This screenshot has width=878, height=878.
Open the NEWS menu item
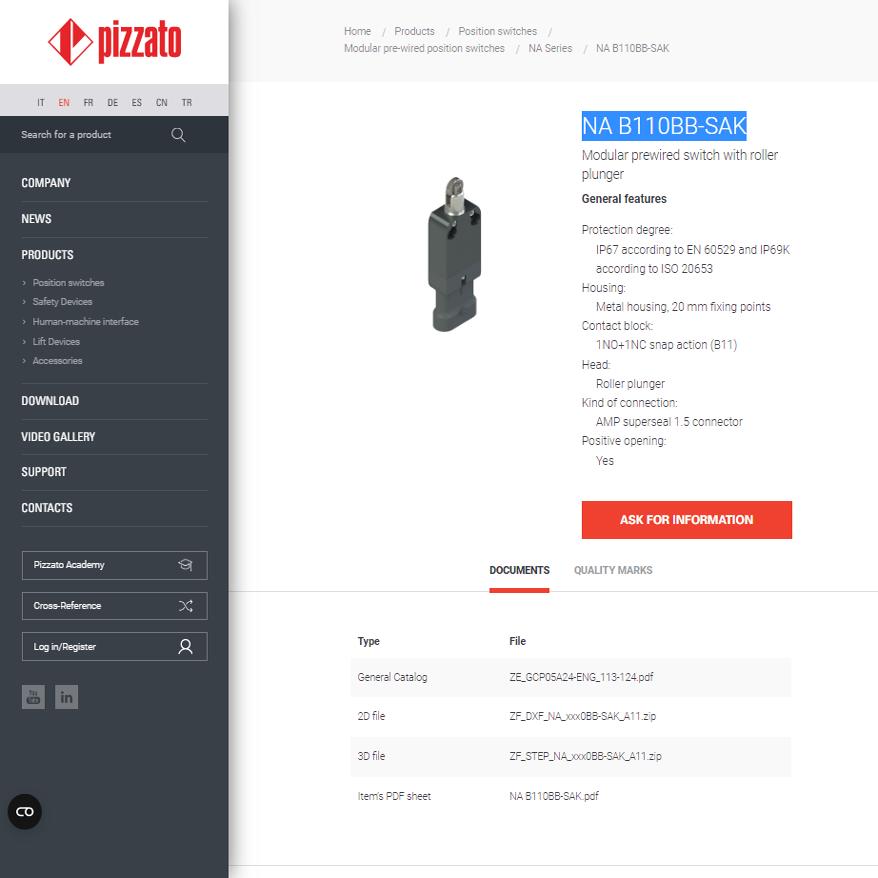click(36, 219)
